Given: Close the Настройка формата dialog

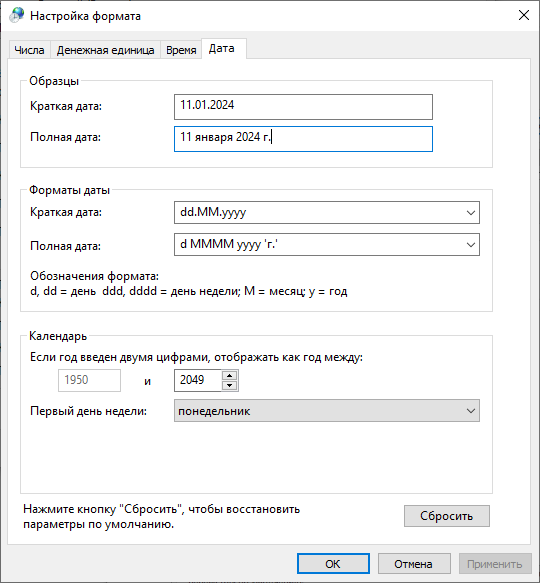Looking at the screenshot, I should click(524, 15).
